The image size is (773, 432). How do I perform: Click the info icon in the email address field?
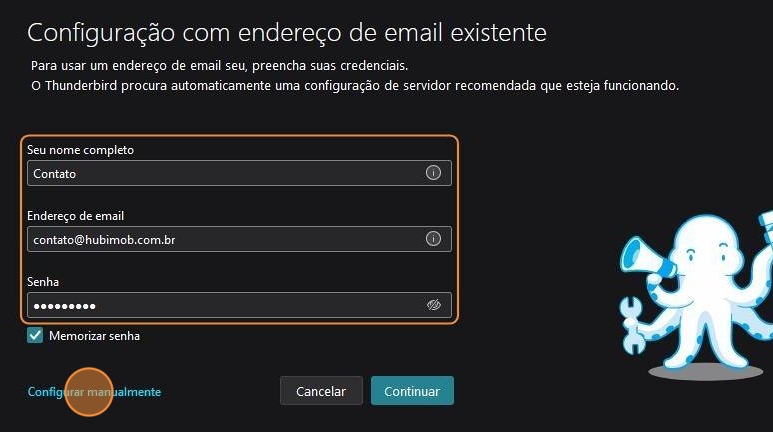[433, 239]
